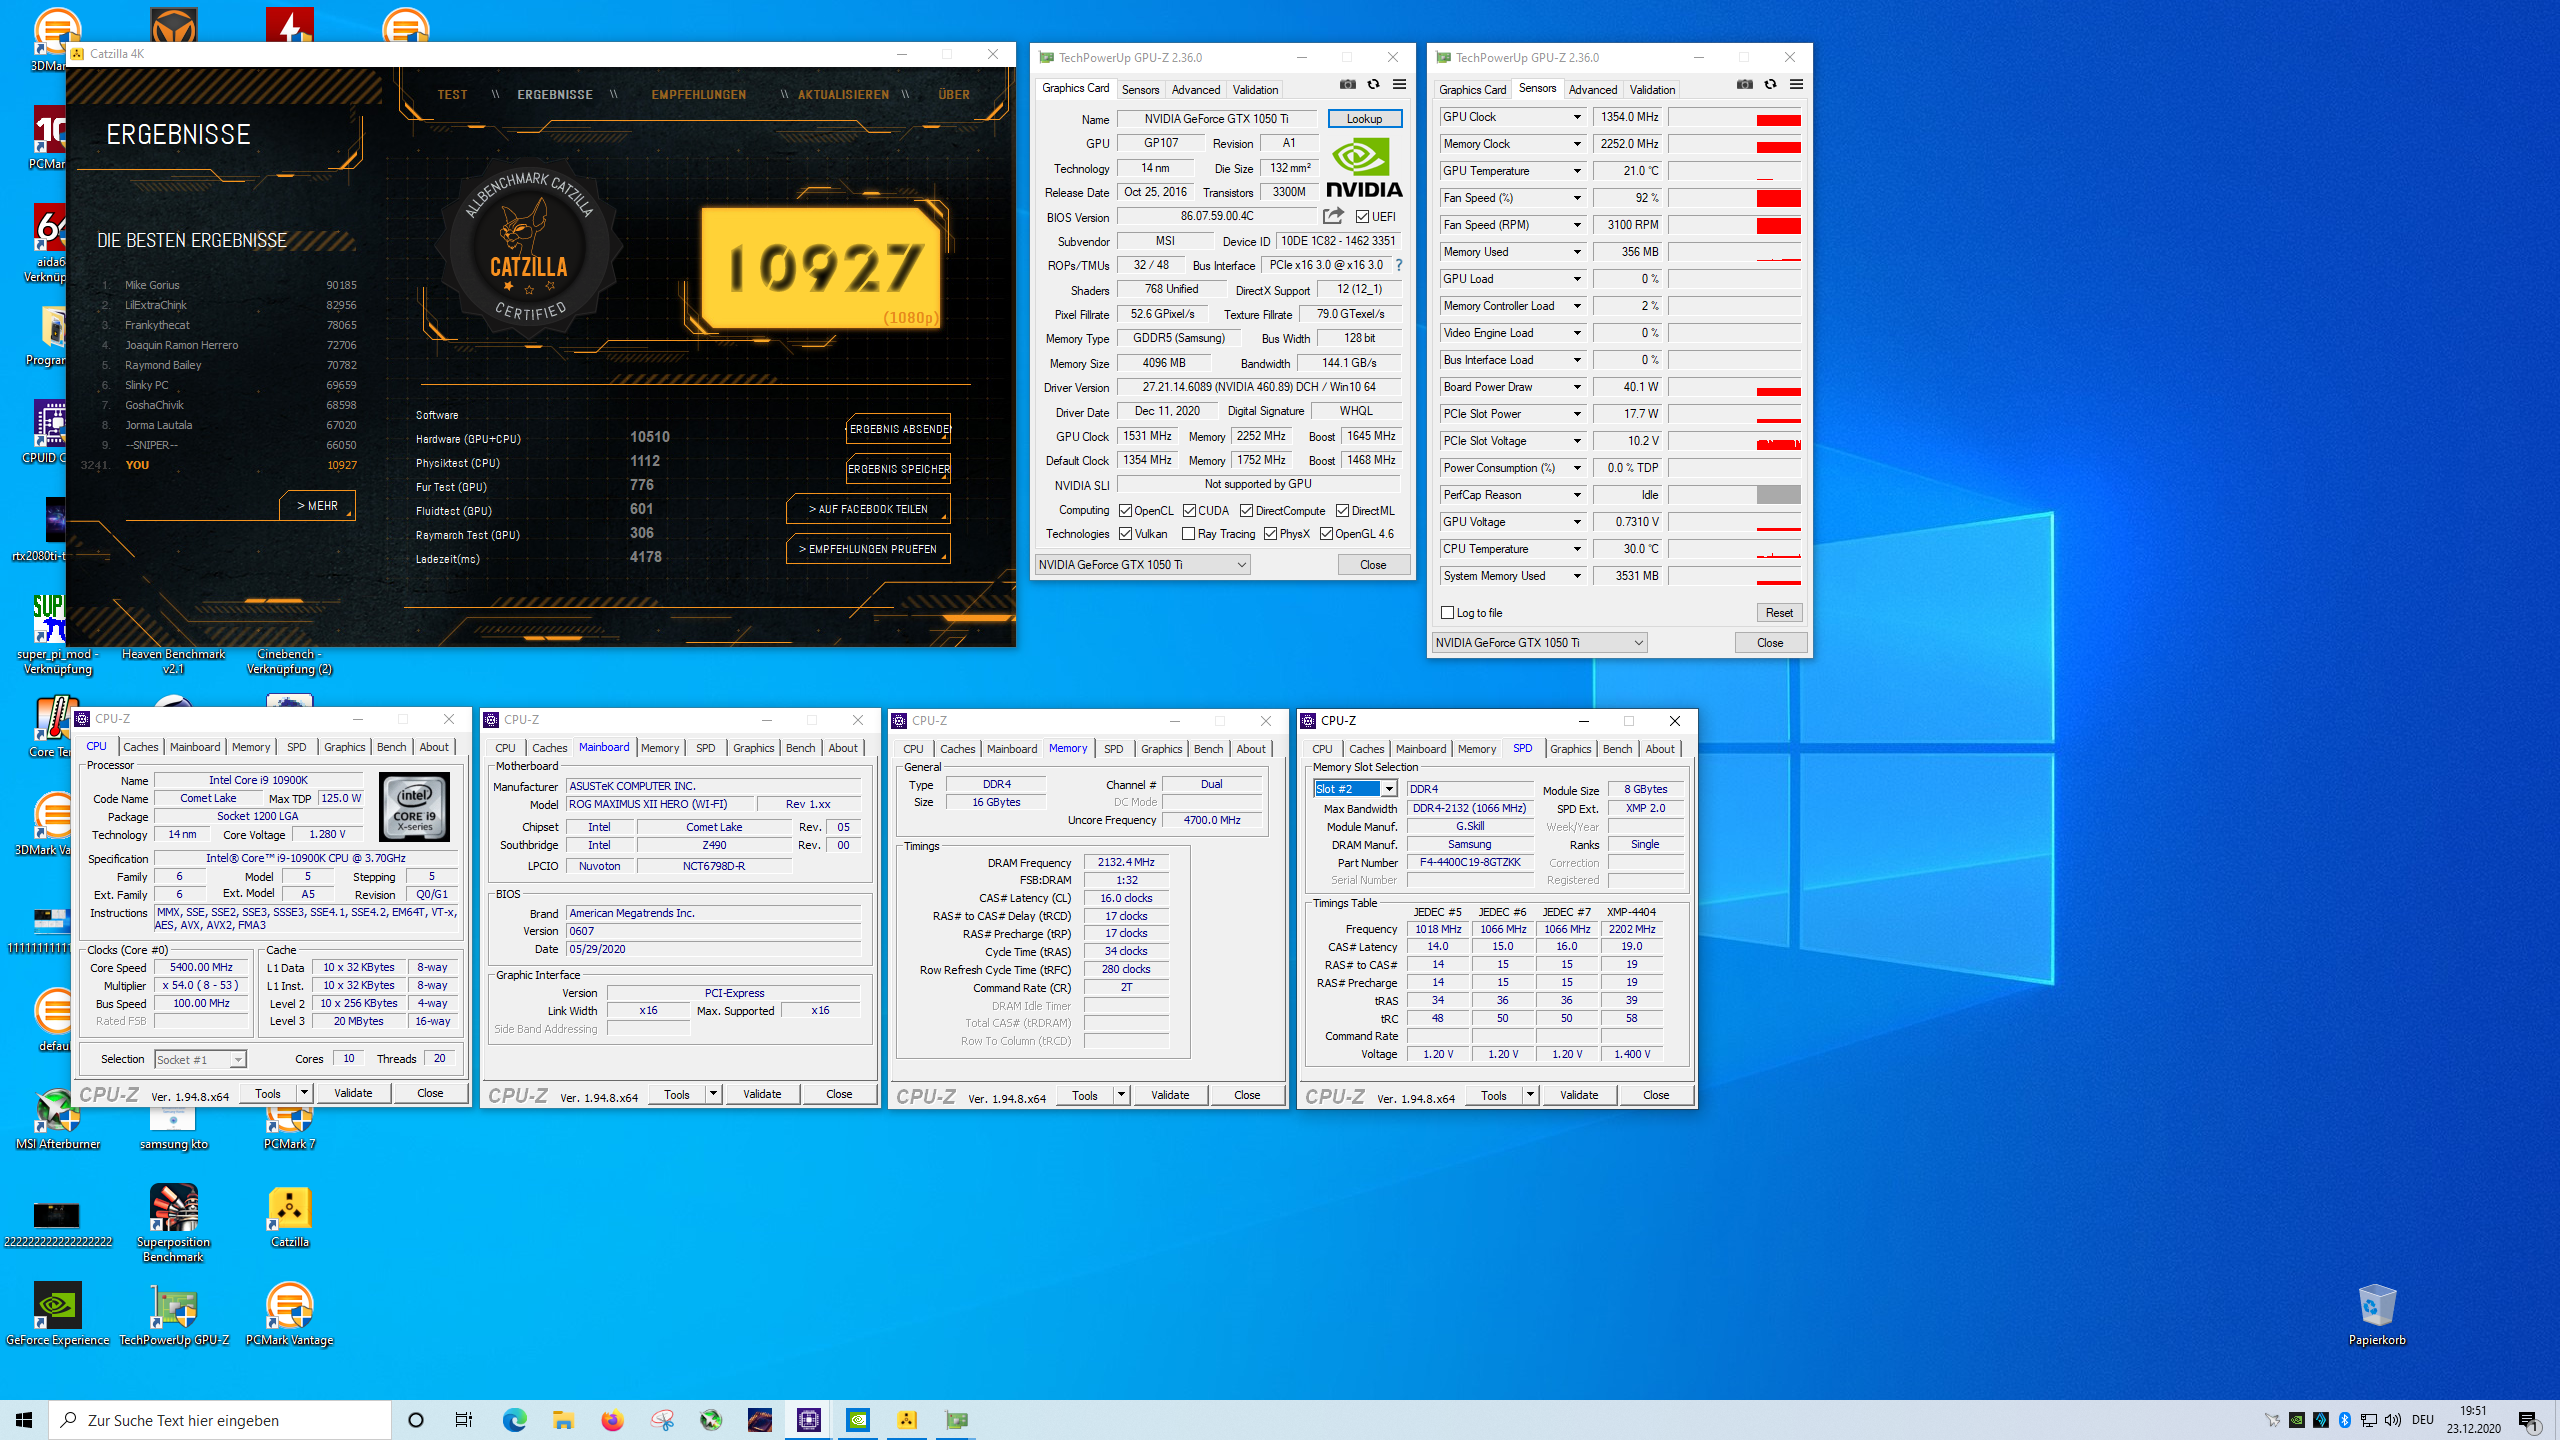The width and height of the screenshot is (2560, 1440).
Task: Toggle the Ray Tracing checkbox
Action: (x=1188, y=534)
